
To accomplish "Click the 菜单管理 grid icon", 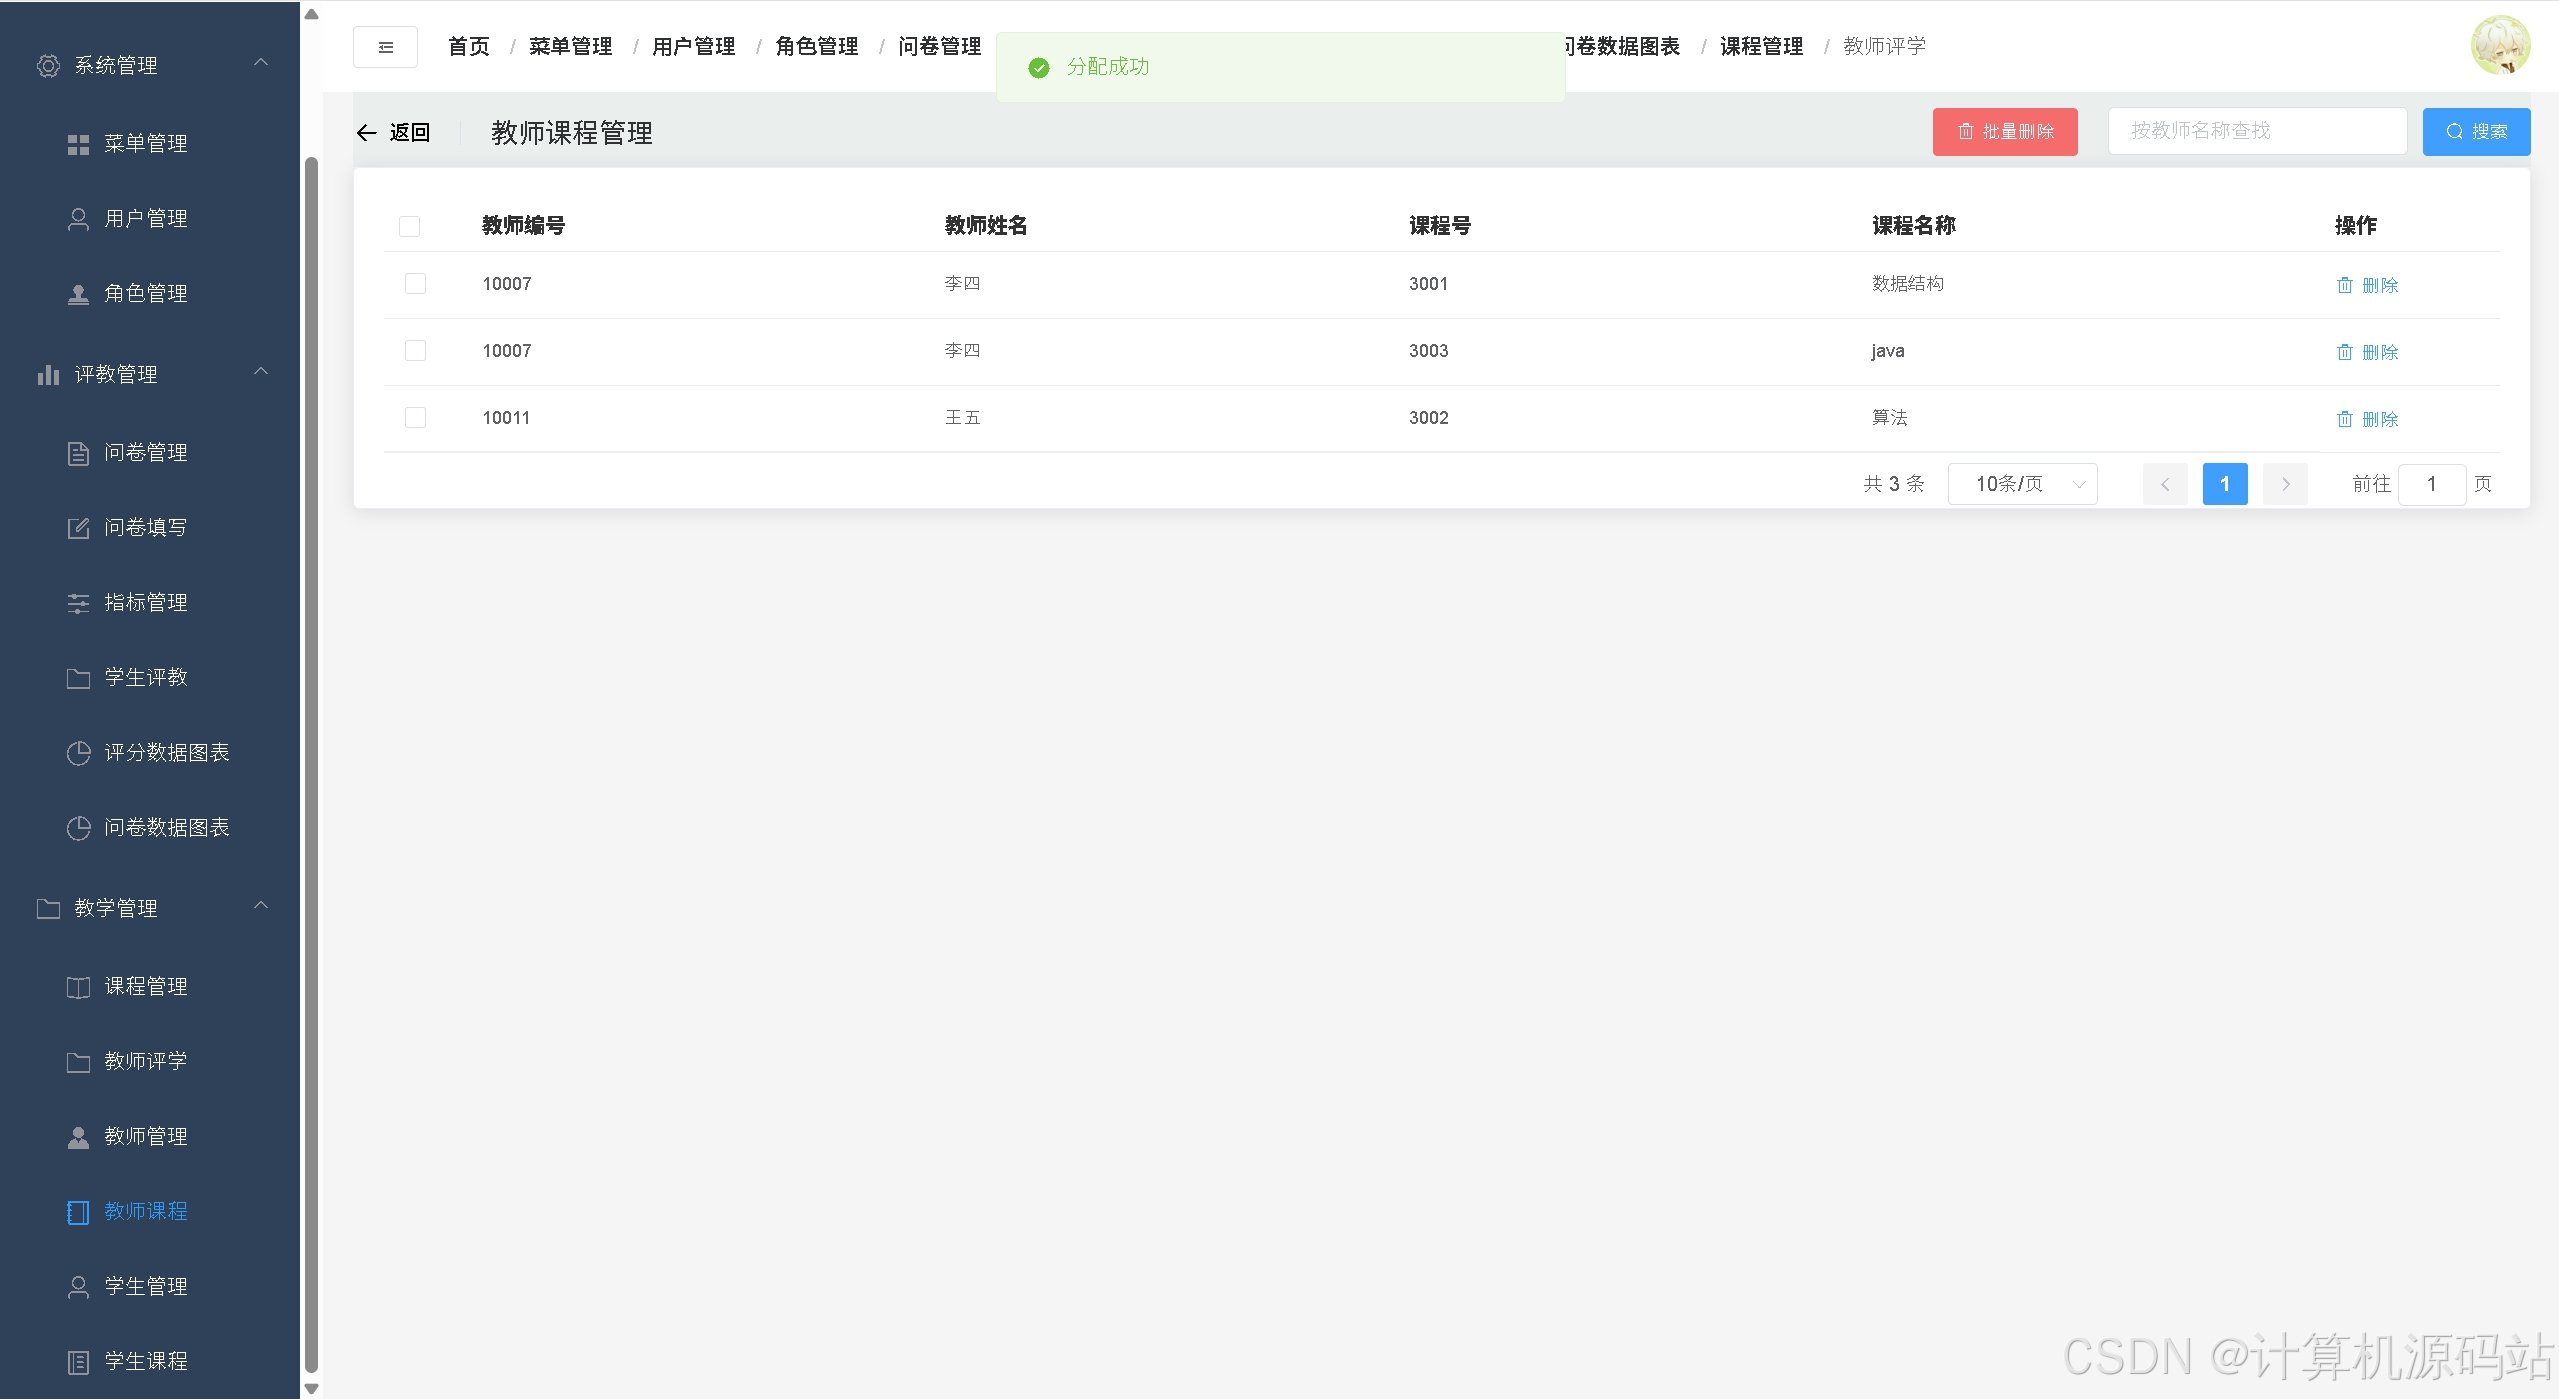I will pos(78,145).
